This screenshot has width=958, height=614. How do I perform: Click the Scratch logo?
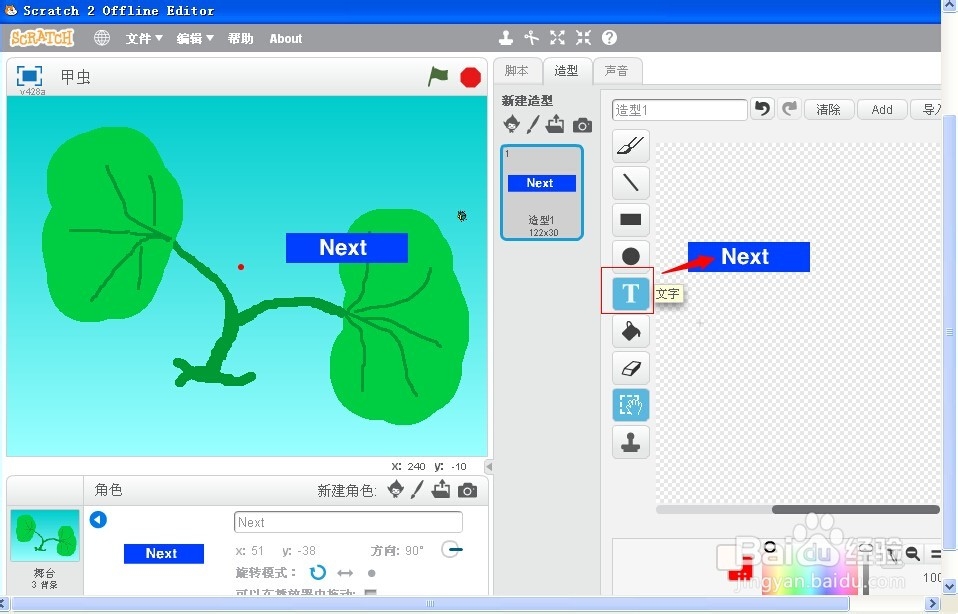point(42,38)
